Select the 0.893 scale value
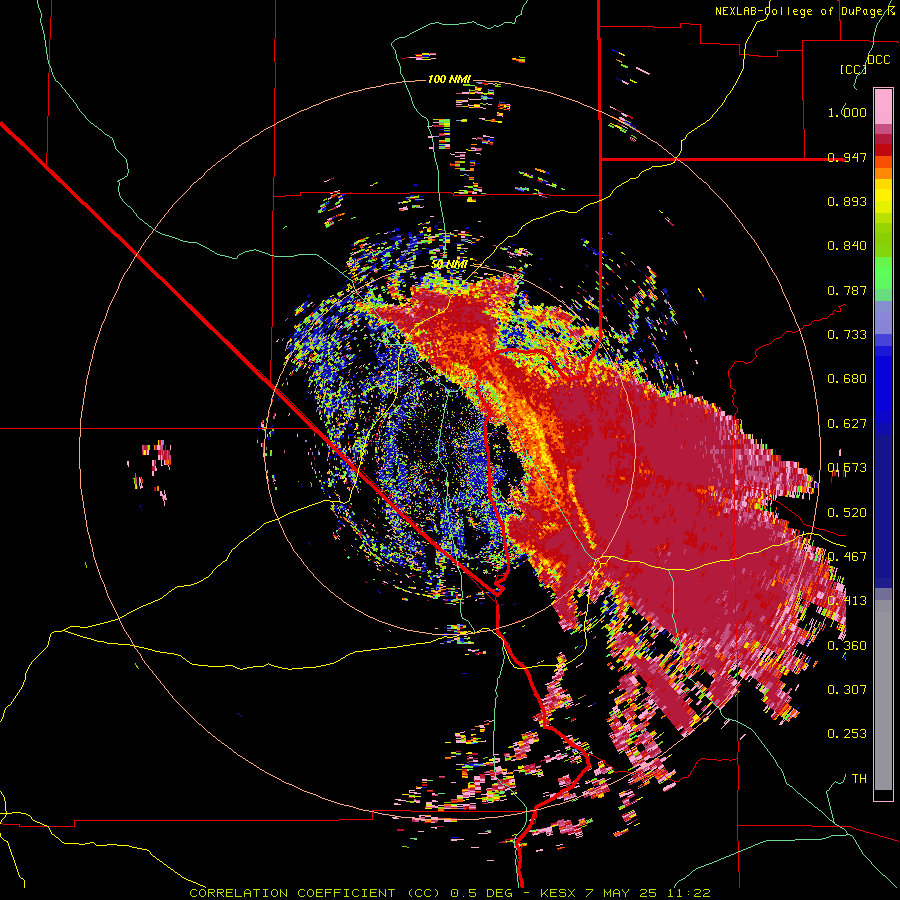This screenshot has height=900, width=900. tap(847, 201)
